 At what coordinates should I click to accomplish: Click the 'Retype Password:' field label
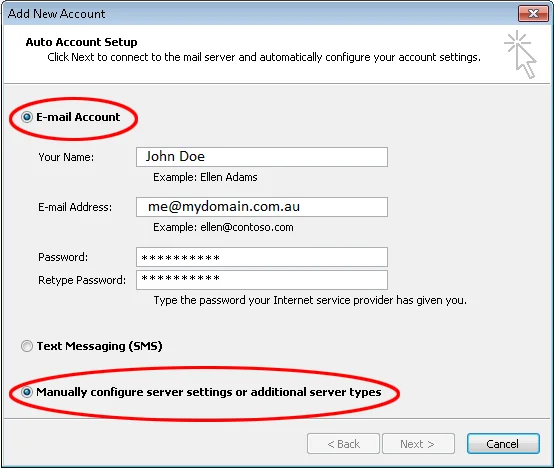[82, 280]
